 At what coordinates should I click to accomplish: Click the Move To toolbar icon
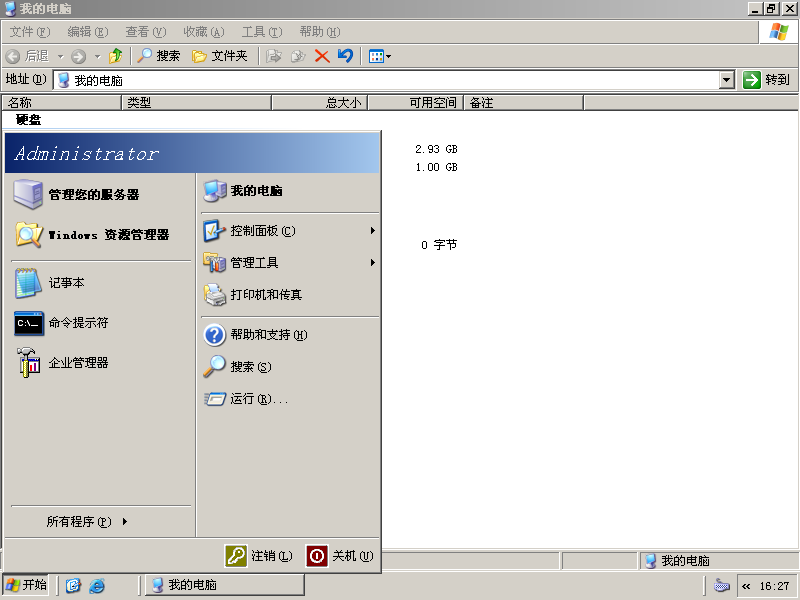click(x=274, y=56)
